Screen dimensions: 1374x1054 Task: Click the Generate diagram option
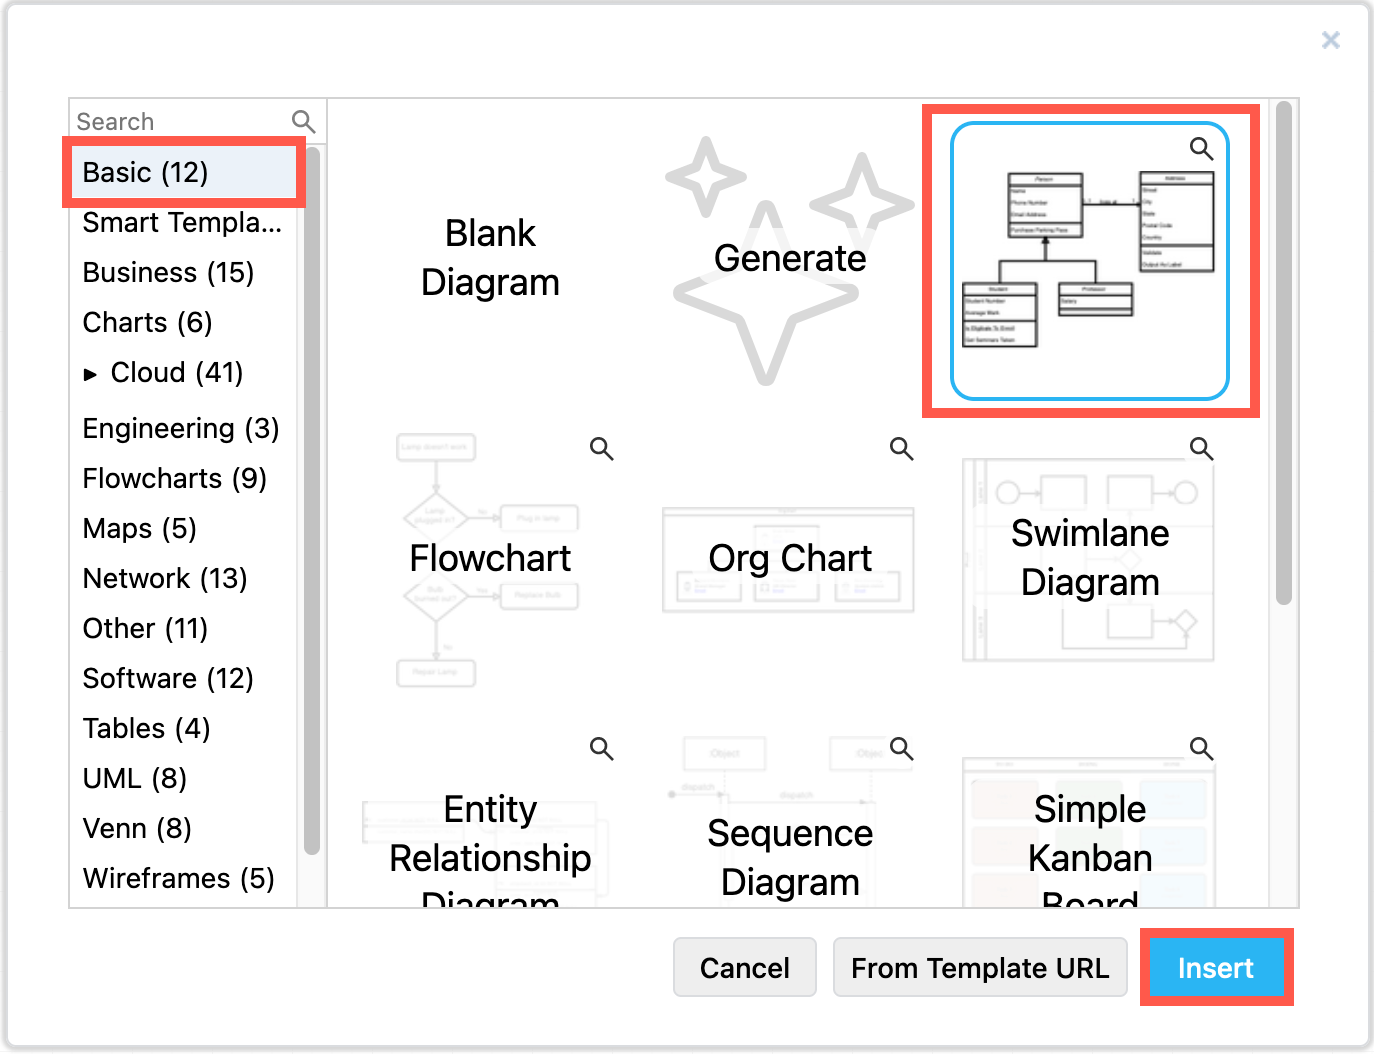[790, 258]
